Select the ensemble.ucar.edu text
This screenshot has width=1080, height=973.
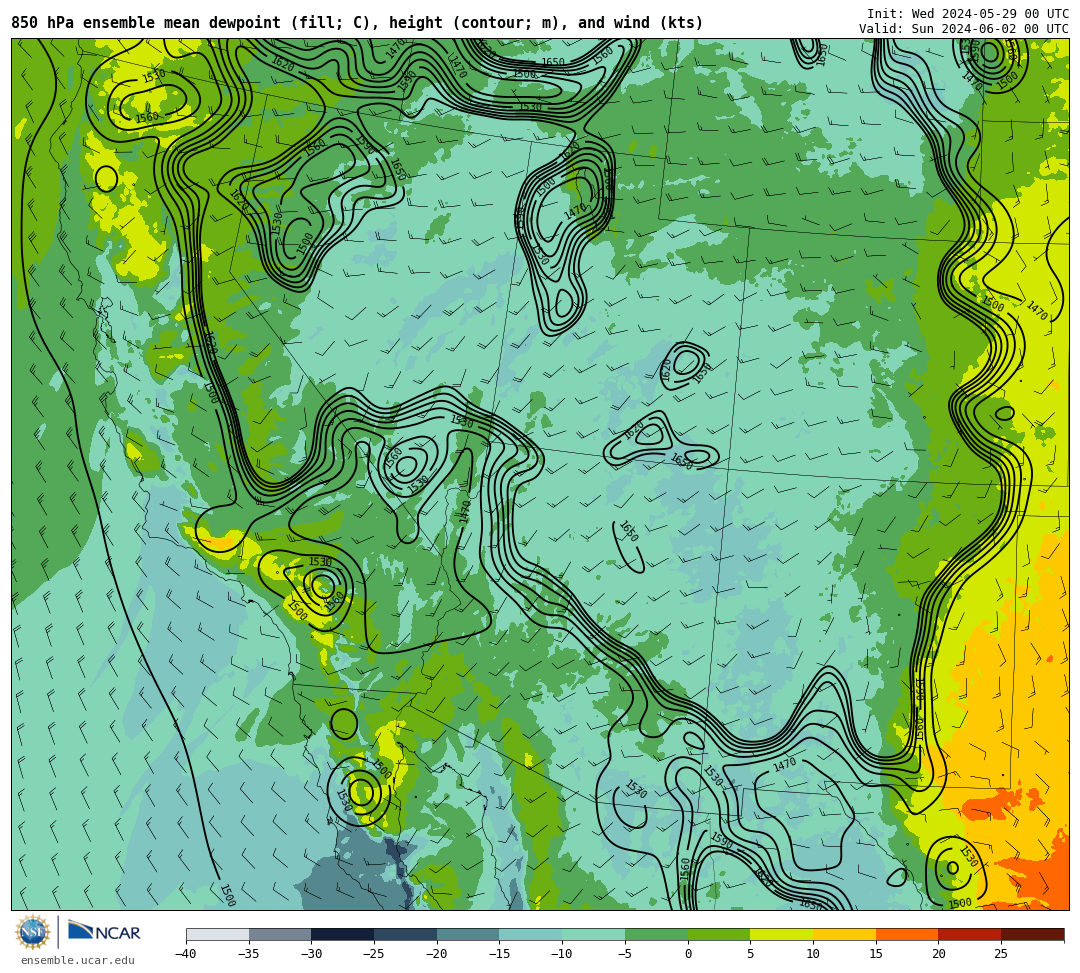(78, 960)
